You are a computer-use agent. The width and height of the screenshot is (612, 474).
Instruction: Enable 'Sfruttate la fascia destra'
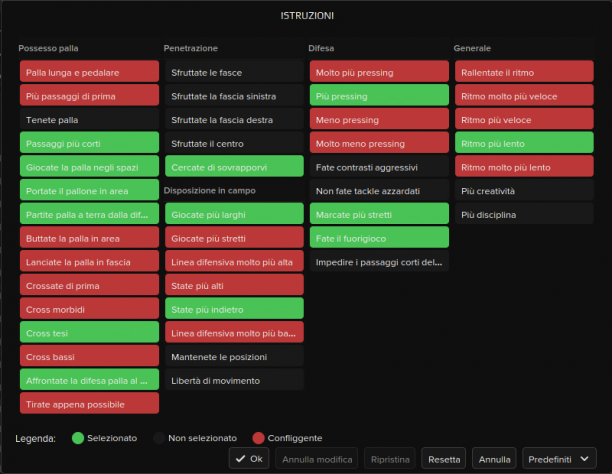pos(234,119)
